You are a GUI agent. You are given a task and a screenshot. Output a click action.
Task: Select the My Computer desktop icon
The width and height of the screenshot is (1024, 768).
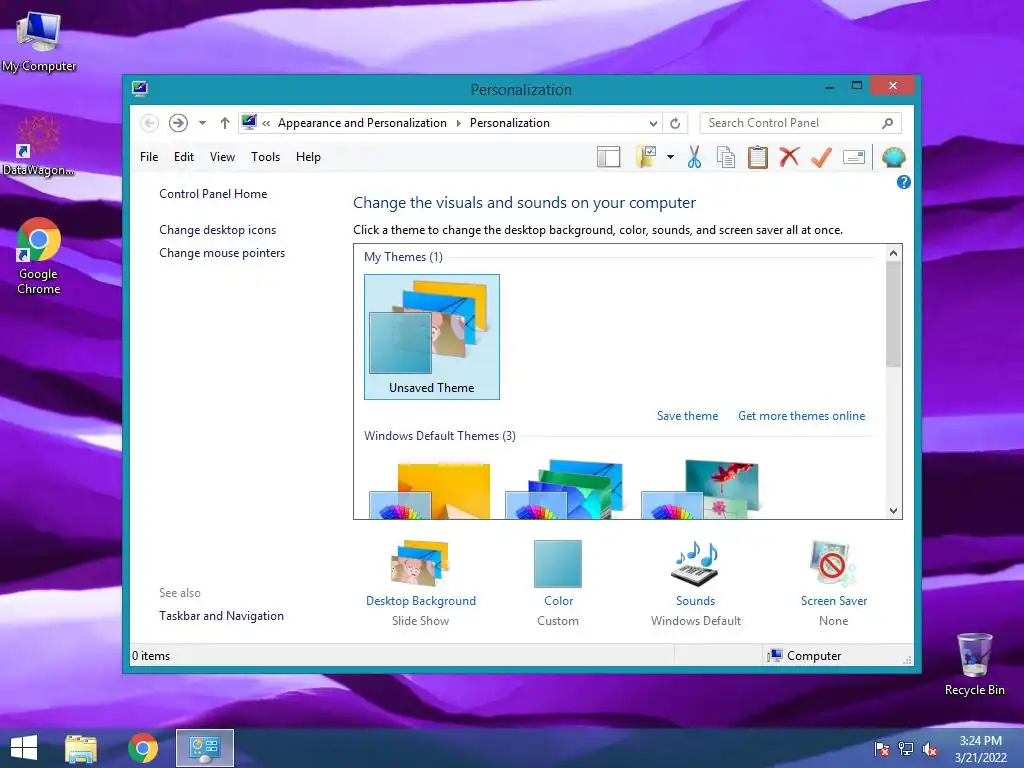click(x=39, y=42)
